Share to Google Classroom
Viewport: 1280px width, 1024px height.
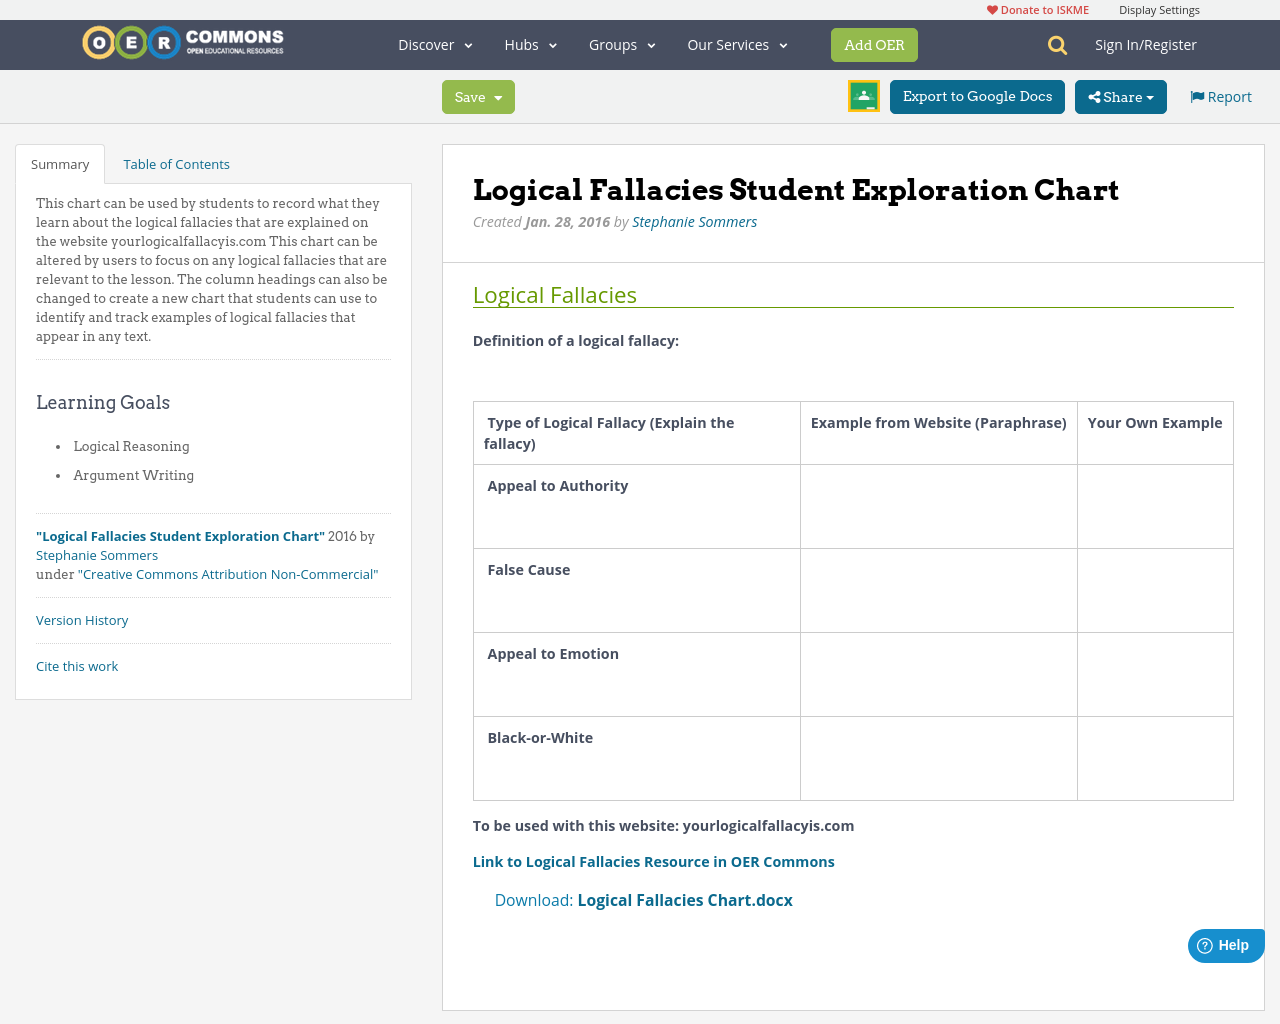click(x=863, y=95)
